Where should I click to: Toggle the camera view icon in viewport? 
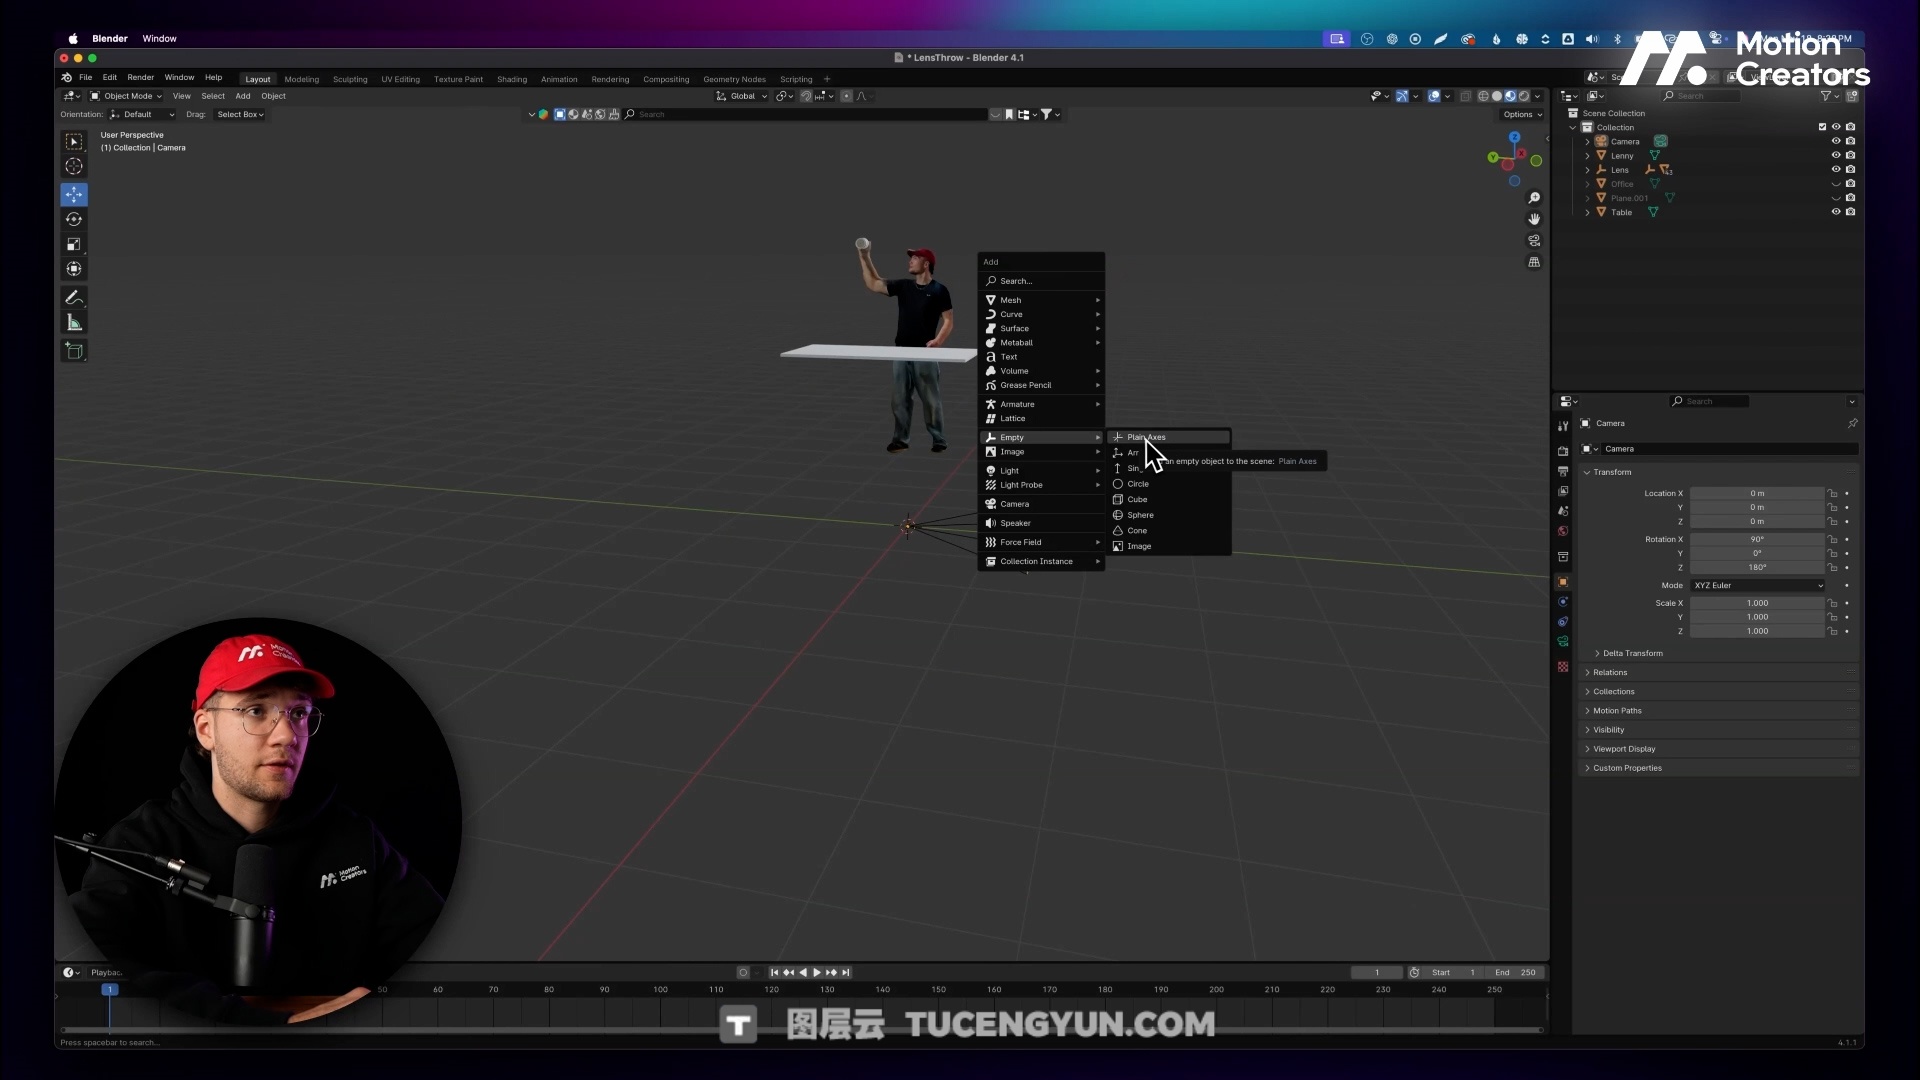click(1534, 241)
